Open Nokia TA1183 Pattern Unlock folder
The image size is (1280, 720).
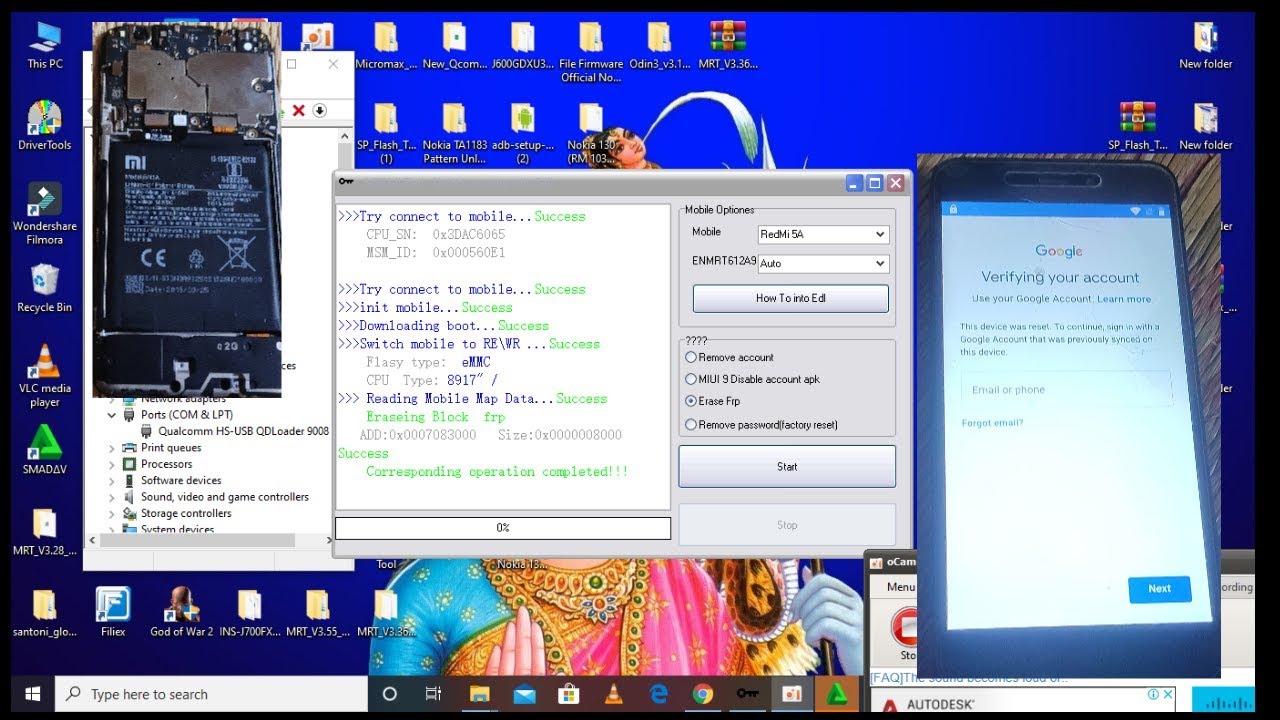coord(454,133)
